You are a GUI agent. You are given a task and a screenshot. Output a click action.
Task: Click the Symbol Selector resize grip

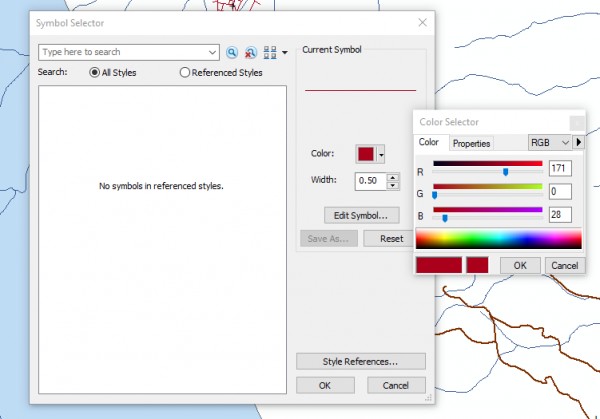[429, 398]
